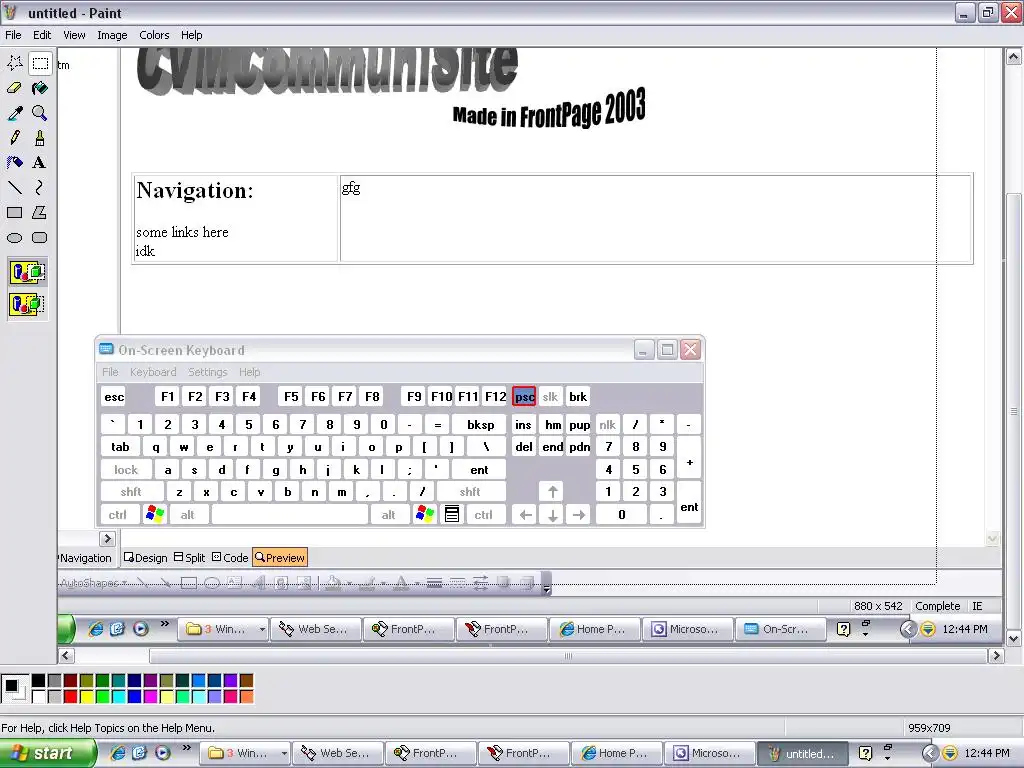Open the Image menu
Image resolution: width=1024 pixels, height=768 pixels.
coord(112,35)
